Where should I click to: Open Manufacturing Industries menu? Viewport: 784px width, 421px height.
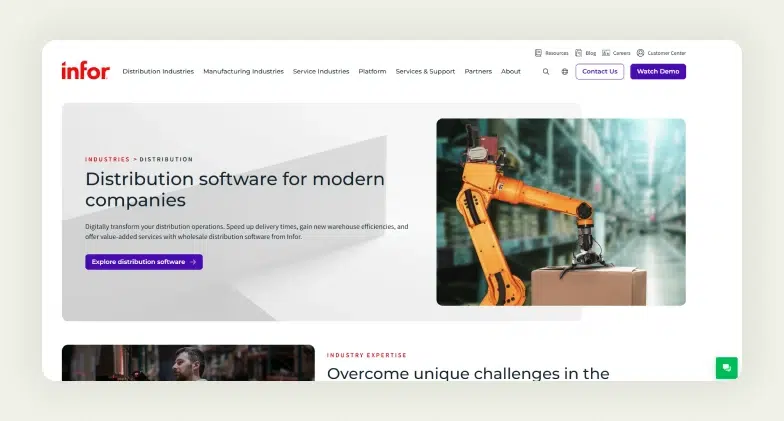pyautogui.click(x=244, y=72)
